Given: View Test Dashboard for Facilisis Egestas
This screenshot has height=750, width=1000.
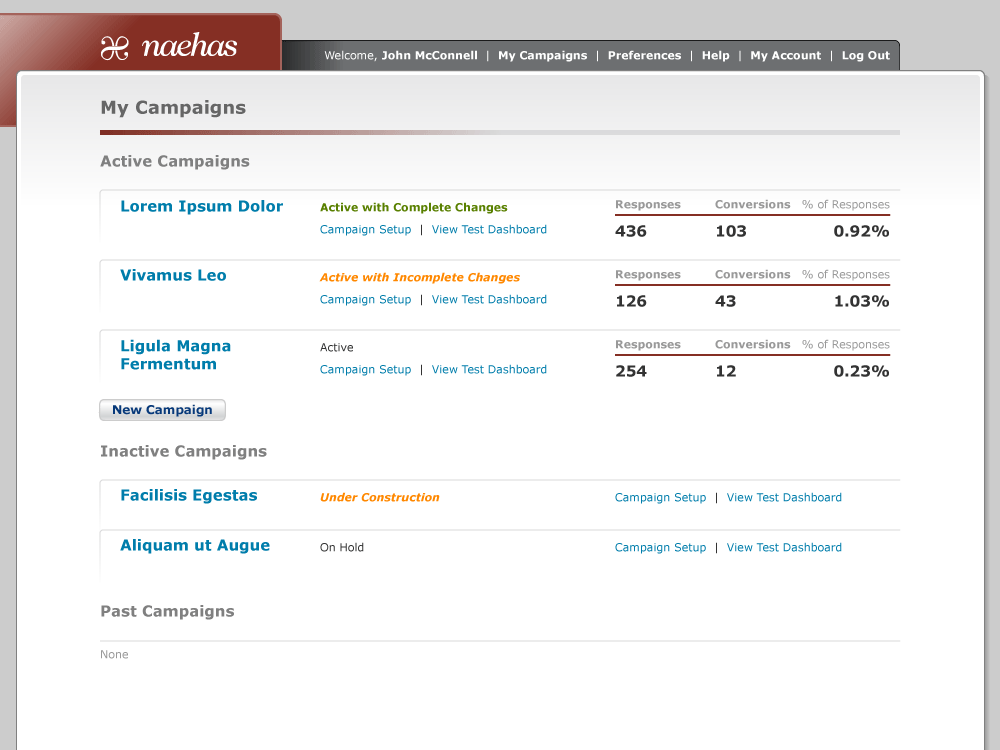Looking at the screenshot, I should point(784,498).
